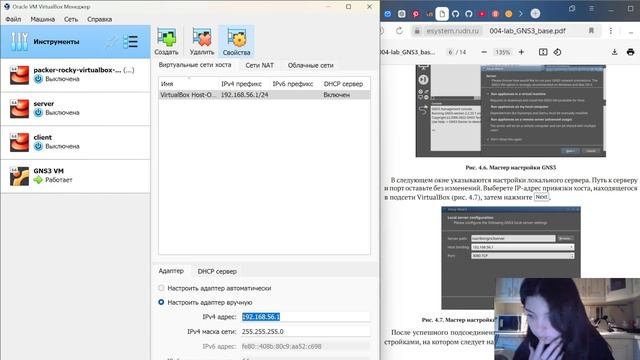Rotate the PDF document
The image size is (640, 360).
pos(558,52)
